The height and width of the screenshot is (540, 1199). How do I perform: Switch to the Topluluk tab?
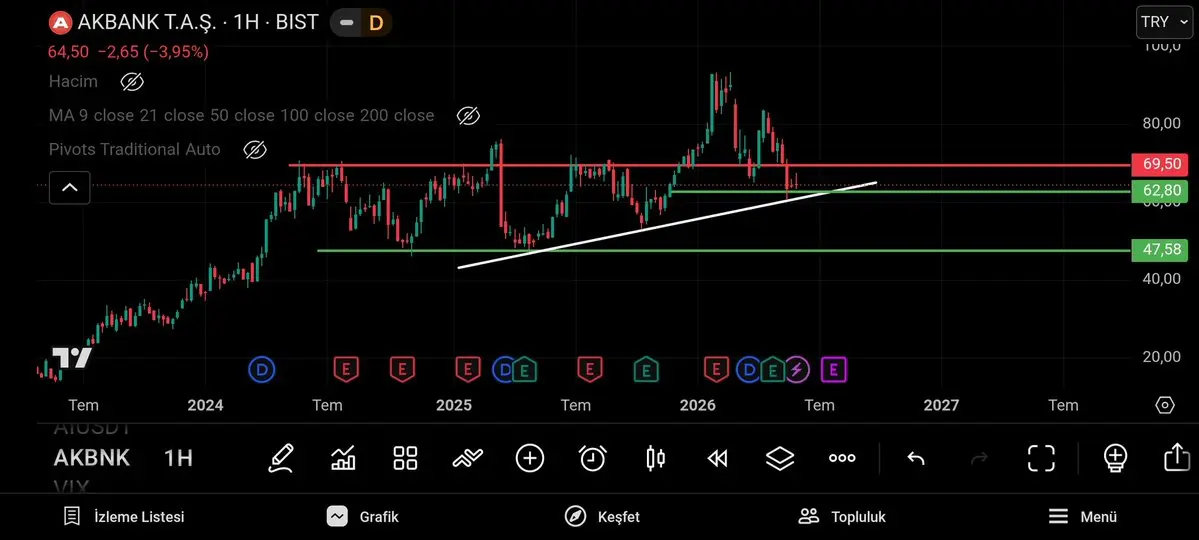(x=842, y=516)
